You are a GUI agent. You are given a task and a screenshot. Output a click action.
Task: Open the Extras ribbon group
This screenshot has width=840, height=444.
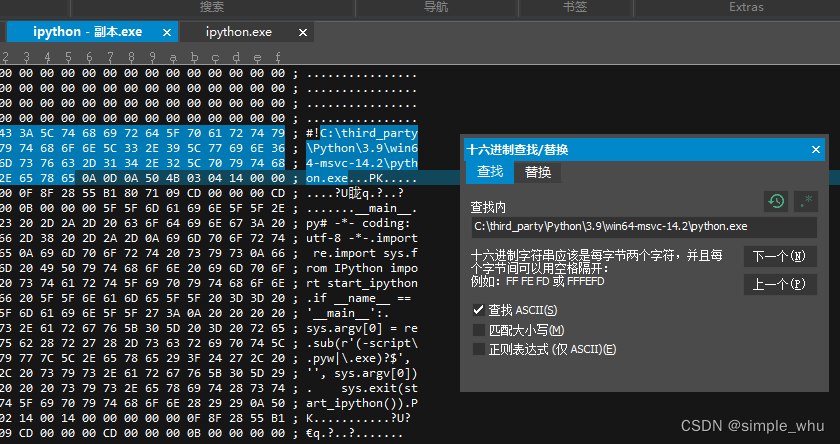click(746, 7)
